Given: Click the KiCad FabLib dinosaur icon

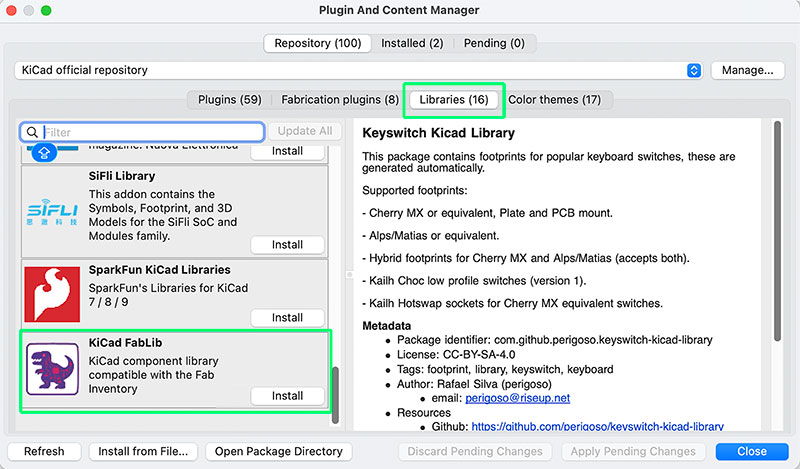Looking at the screenshot, I should 52,370.
